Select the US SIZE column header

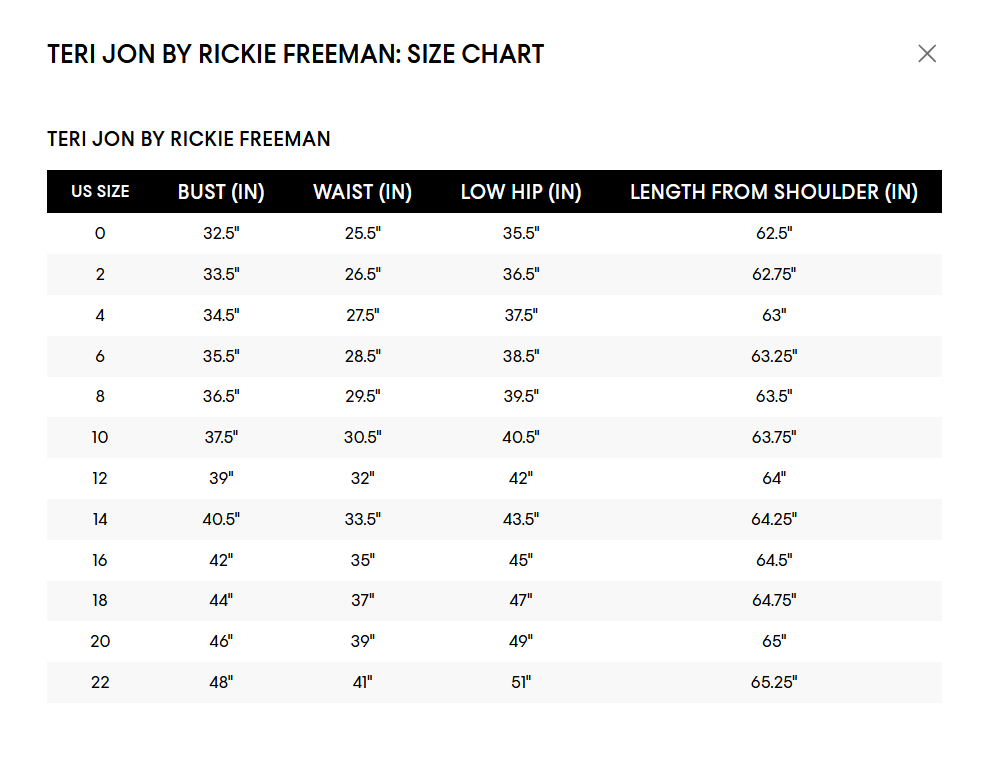(x=100, y=192)
